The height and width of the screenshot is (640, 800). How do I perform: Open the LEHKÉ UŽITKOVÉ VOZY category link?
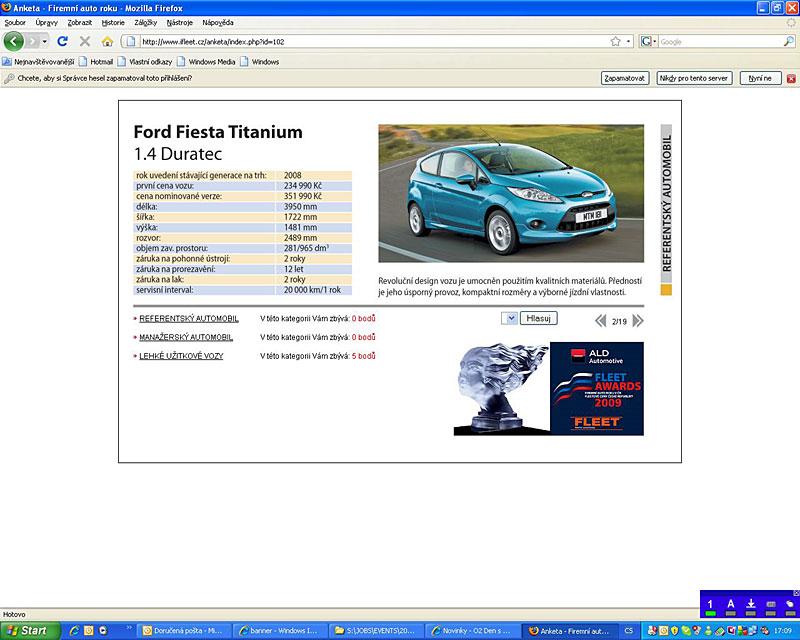coord(181,356)
